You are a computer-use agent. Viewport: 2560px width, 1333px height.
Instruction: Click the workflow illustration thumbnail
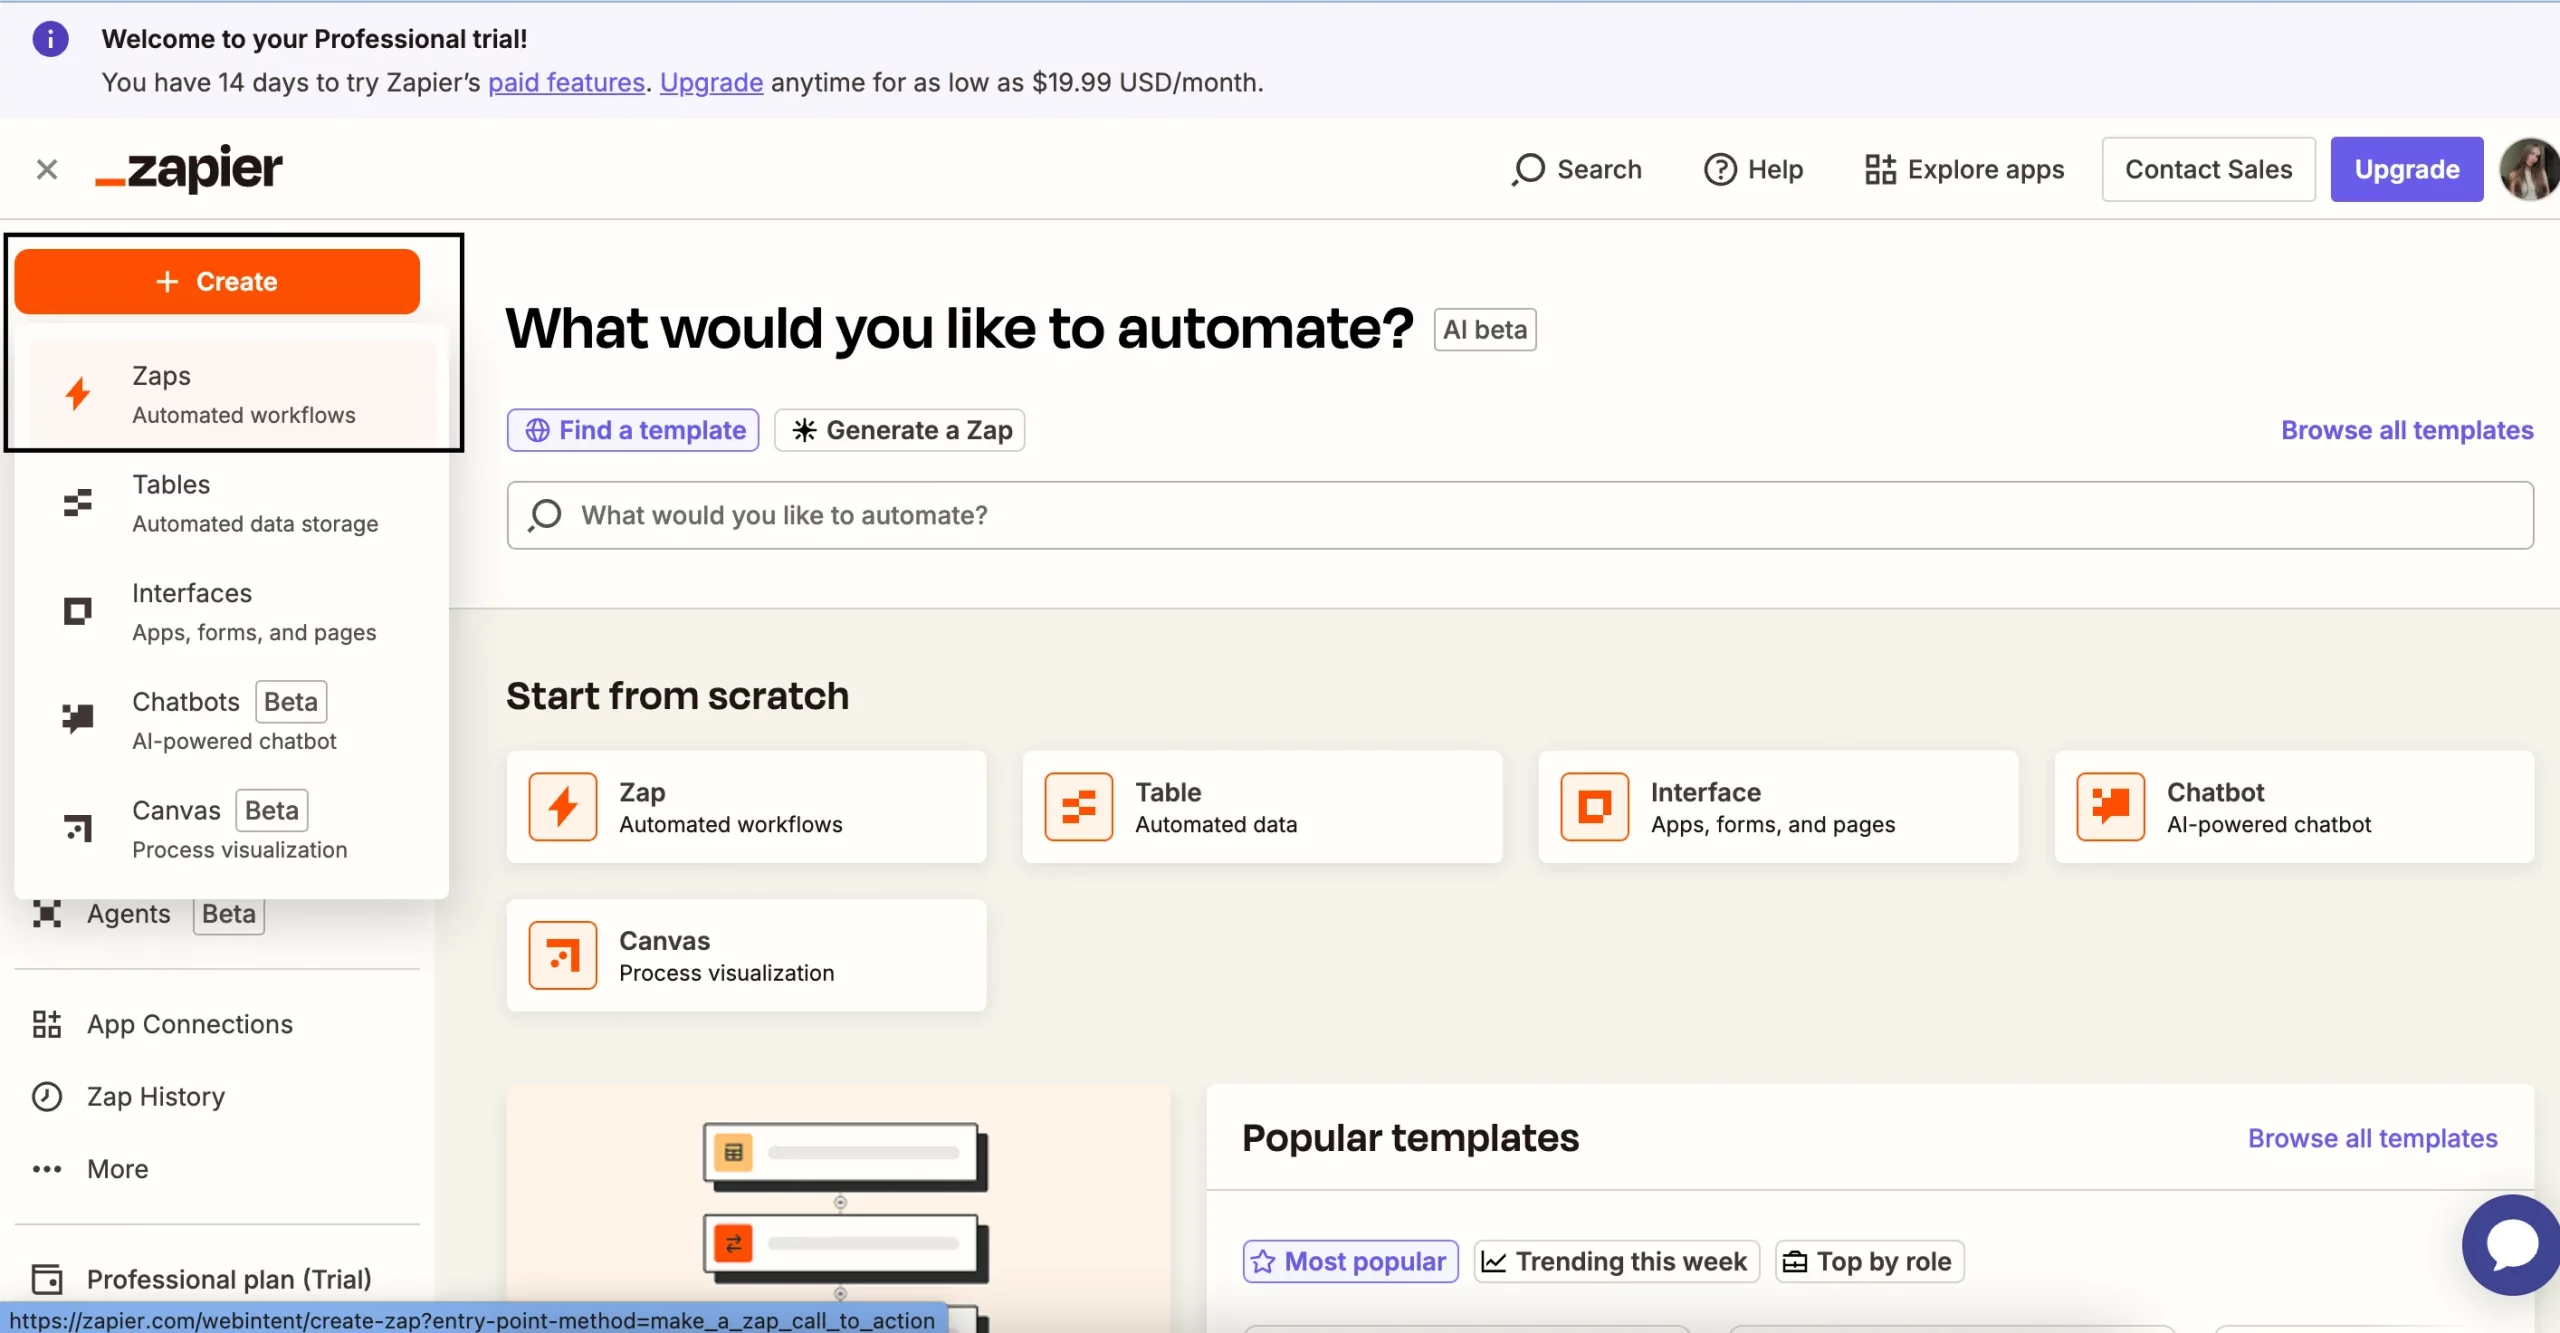838,1208
